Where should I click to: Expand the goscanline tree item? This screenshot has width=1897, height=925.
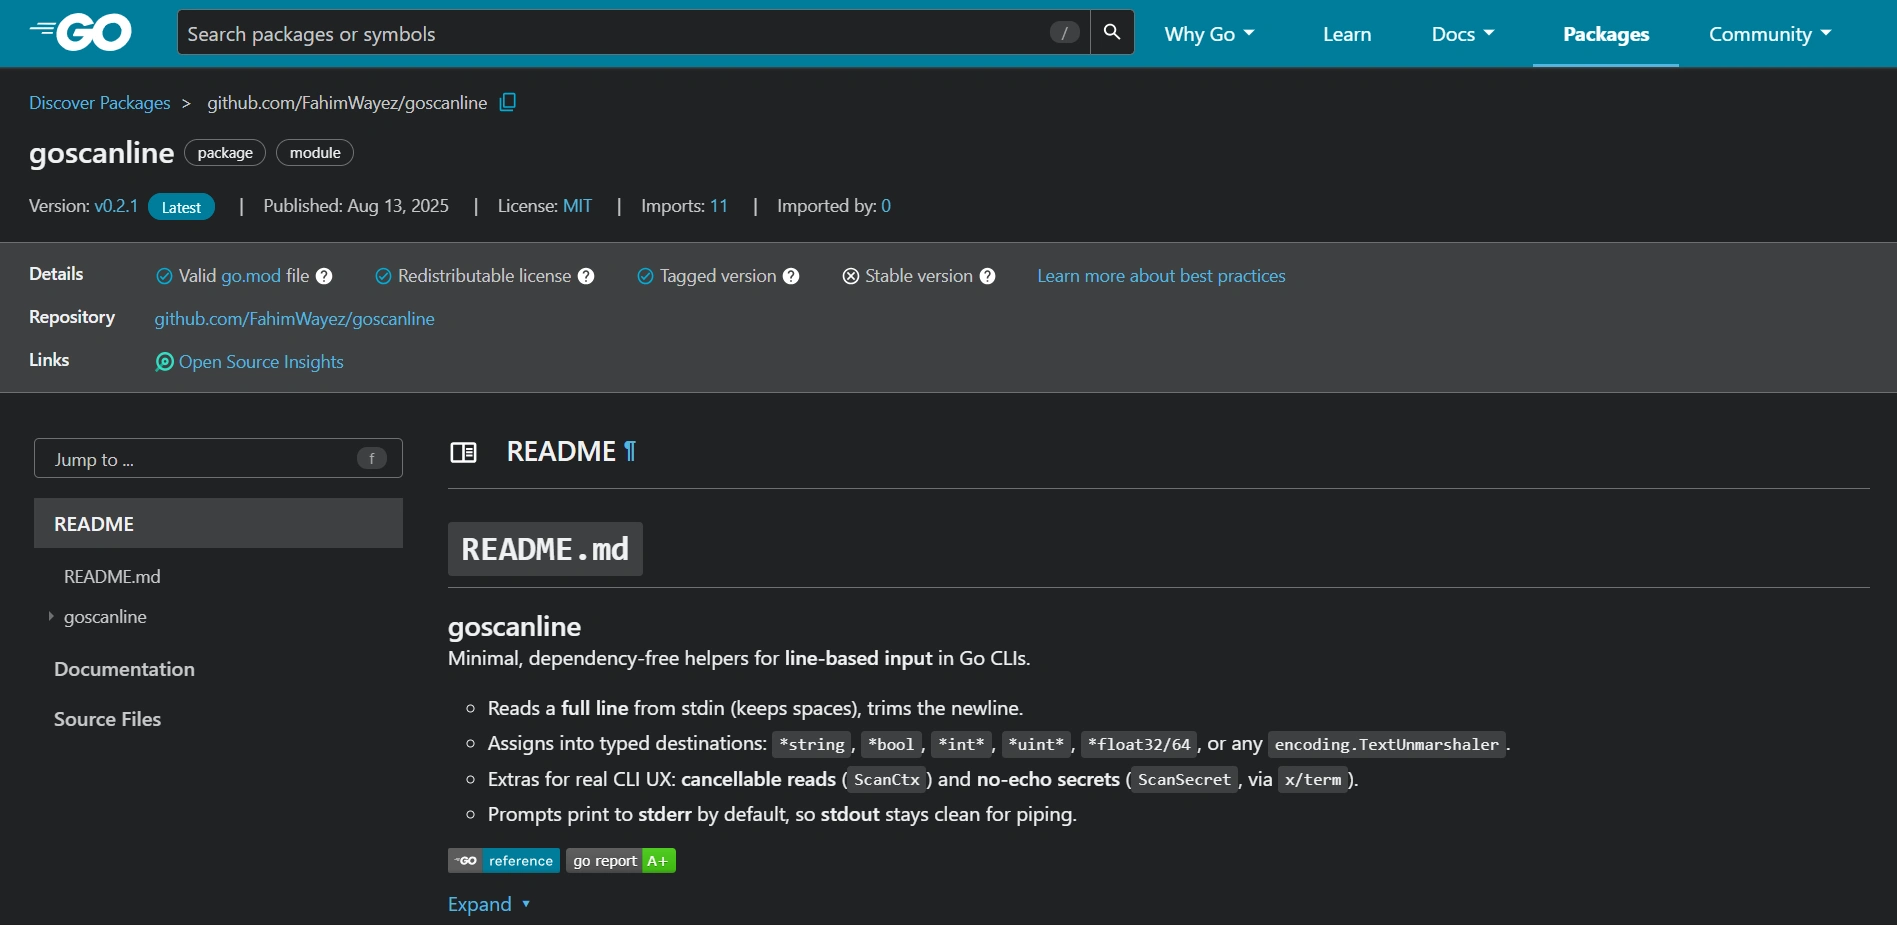click(x=51, y=617)
